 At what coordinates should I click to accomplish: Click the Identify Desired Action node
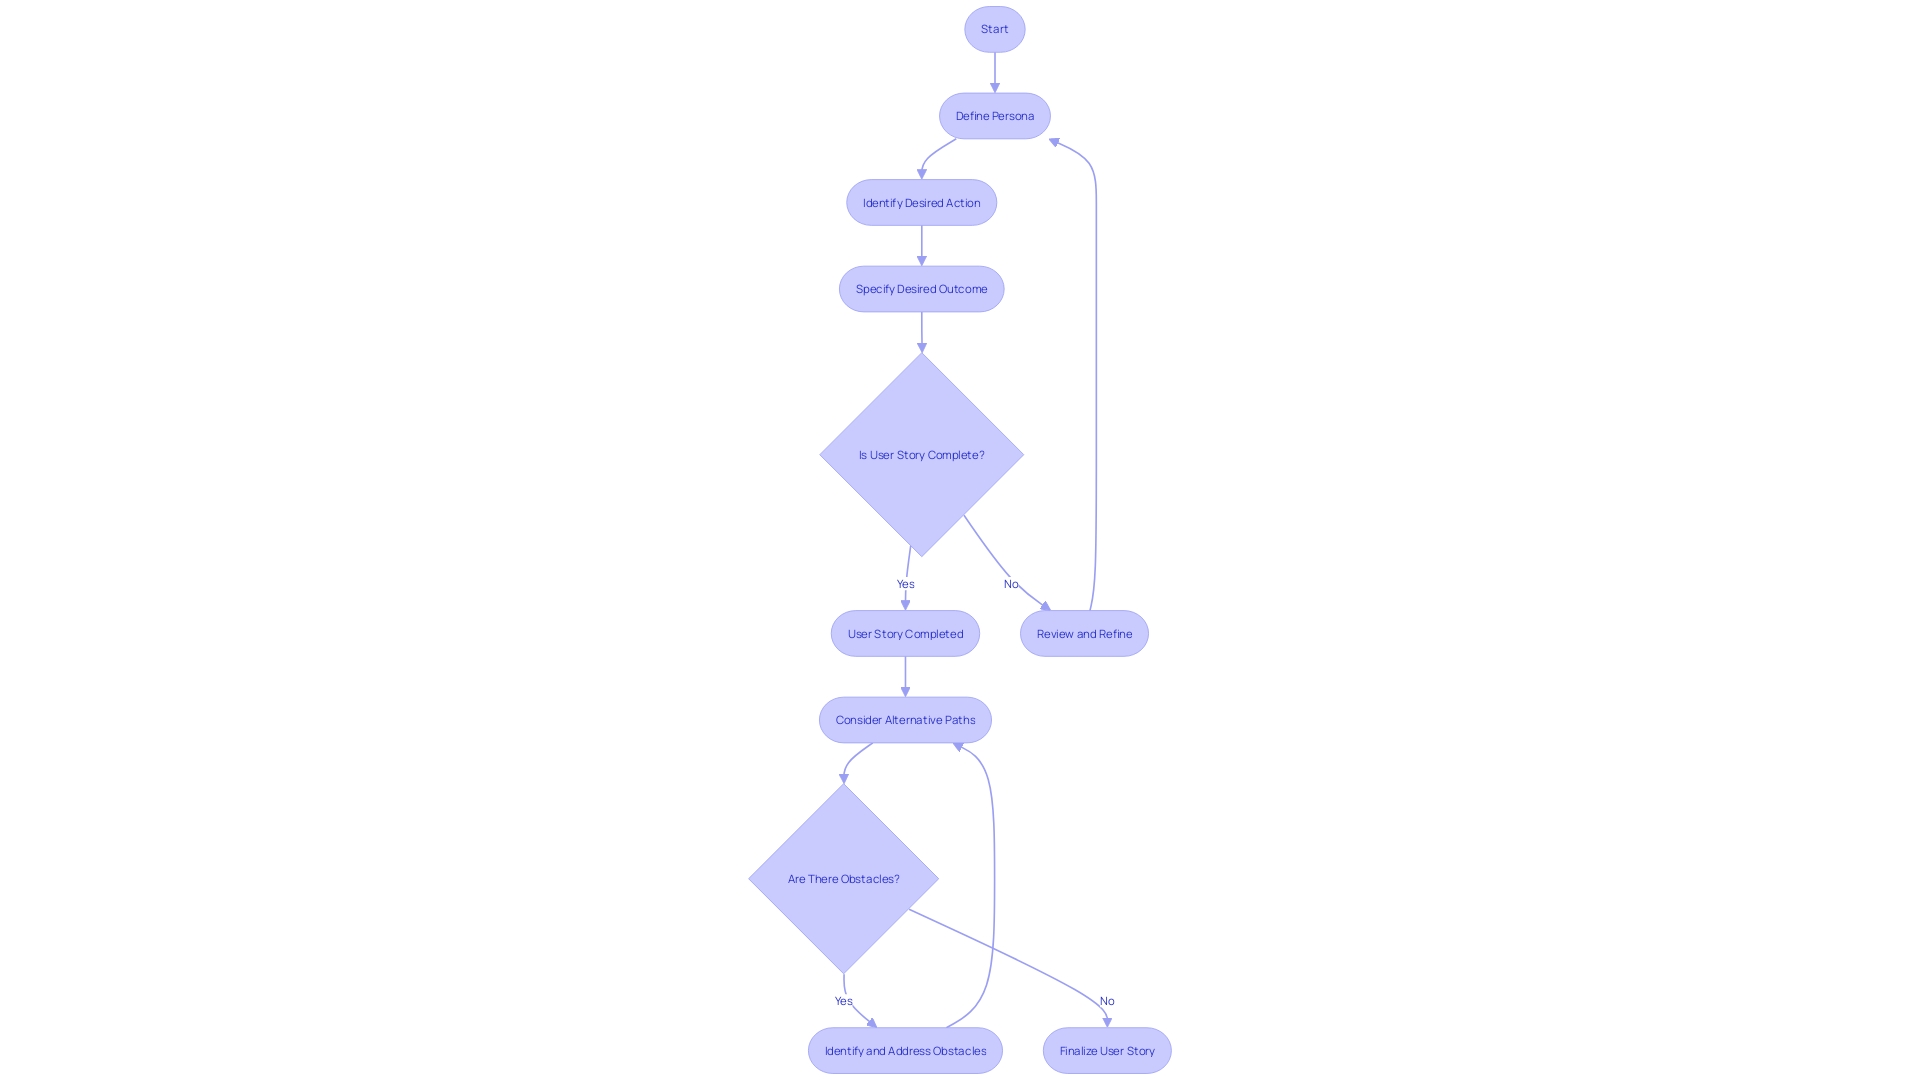point(920,202)
